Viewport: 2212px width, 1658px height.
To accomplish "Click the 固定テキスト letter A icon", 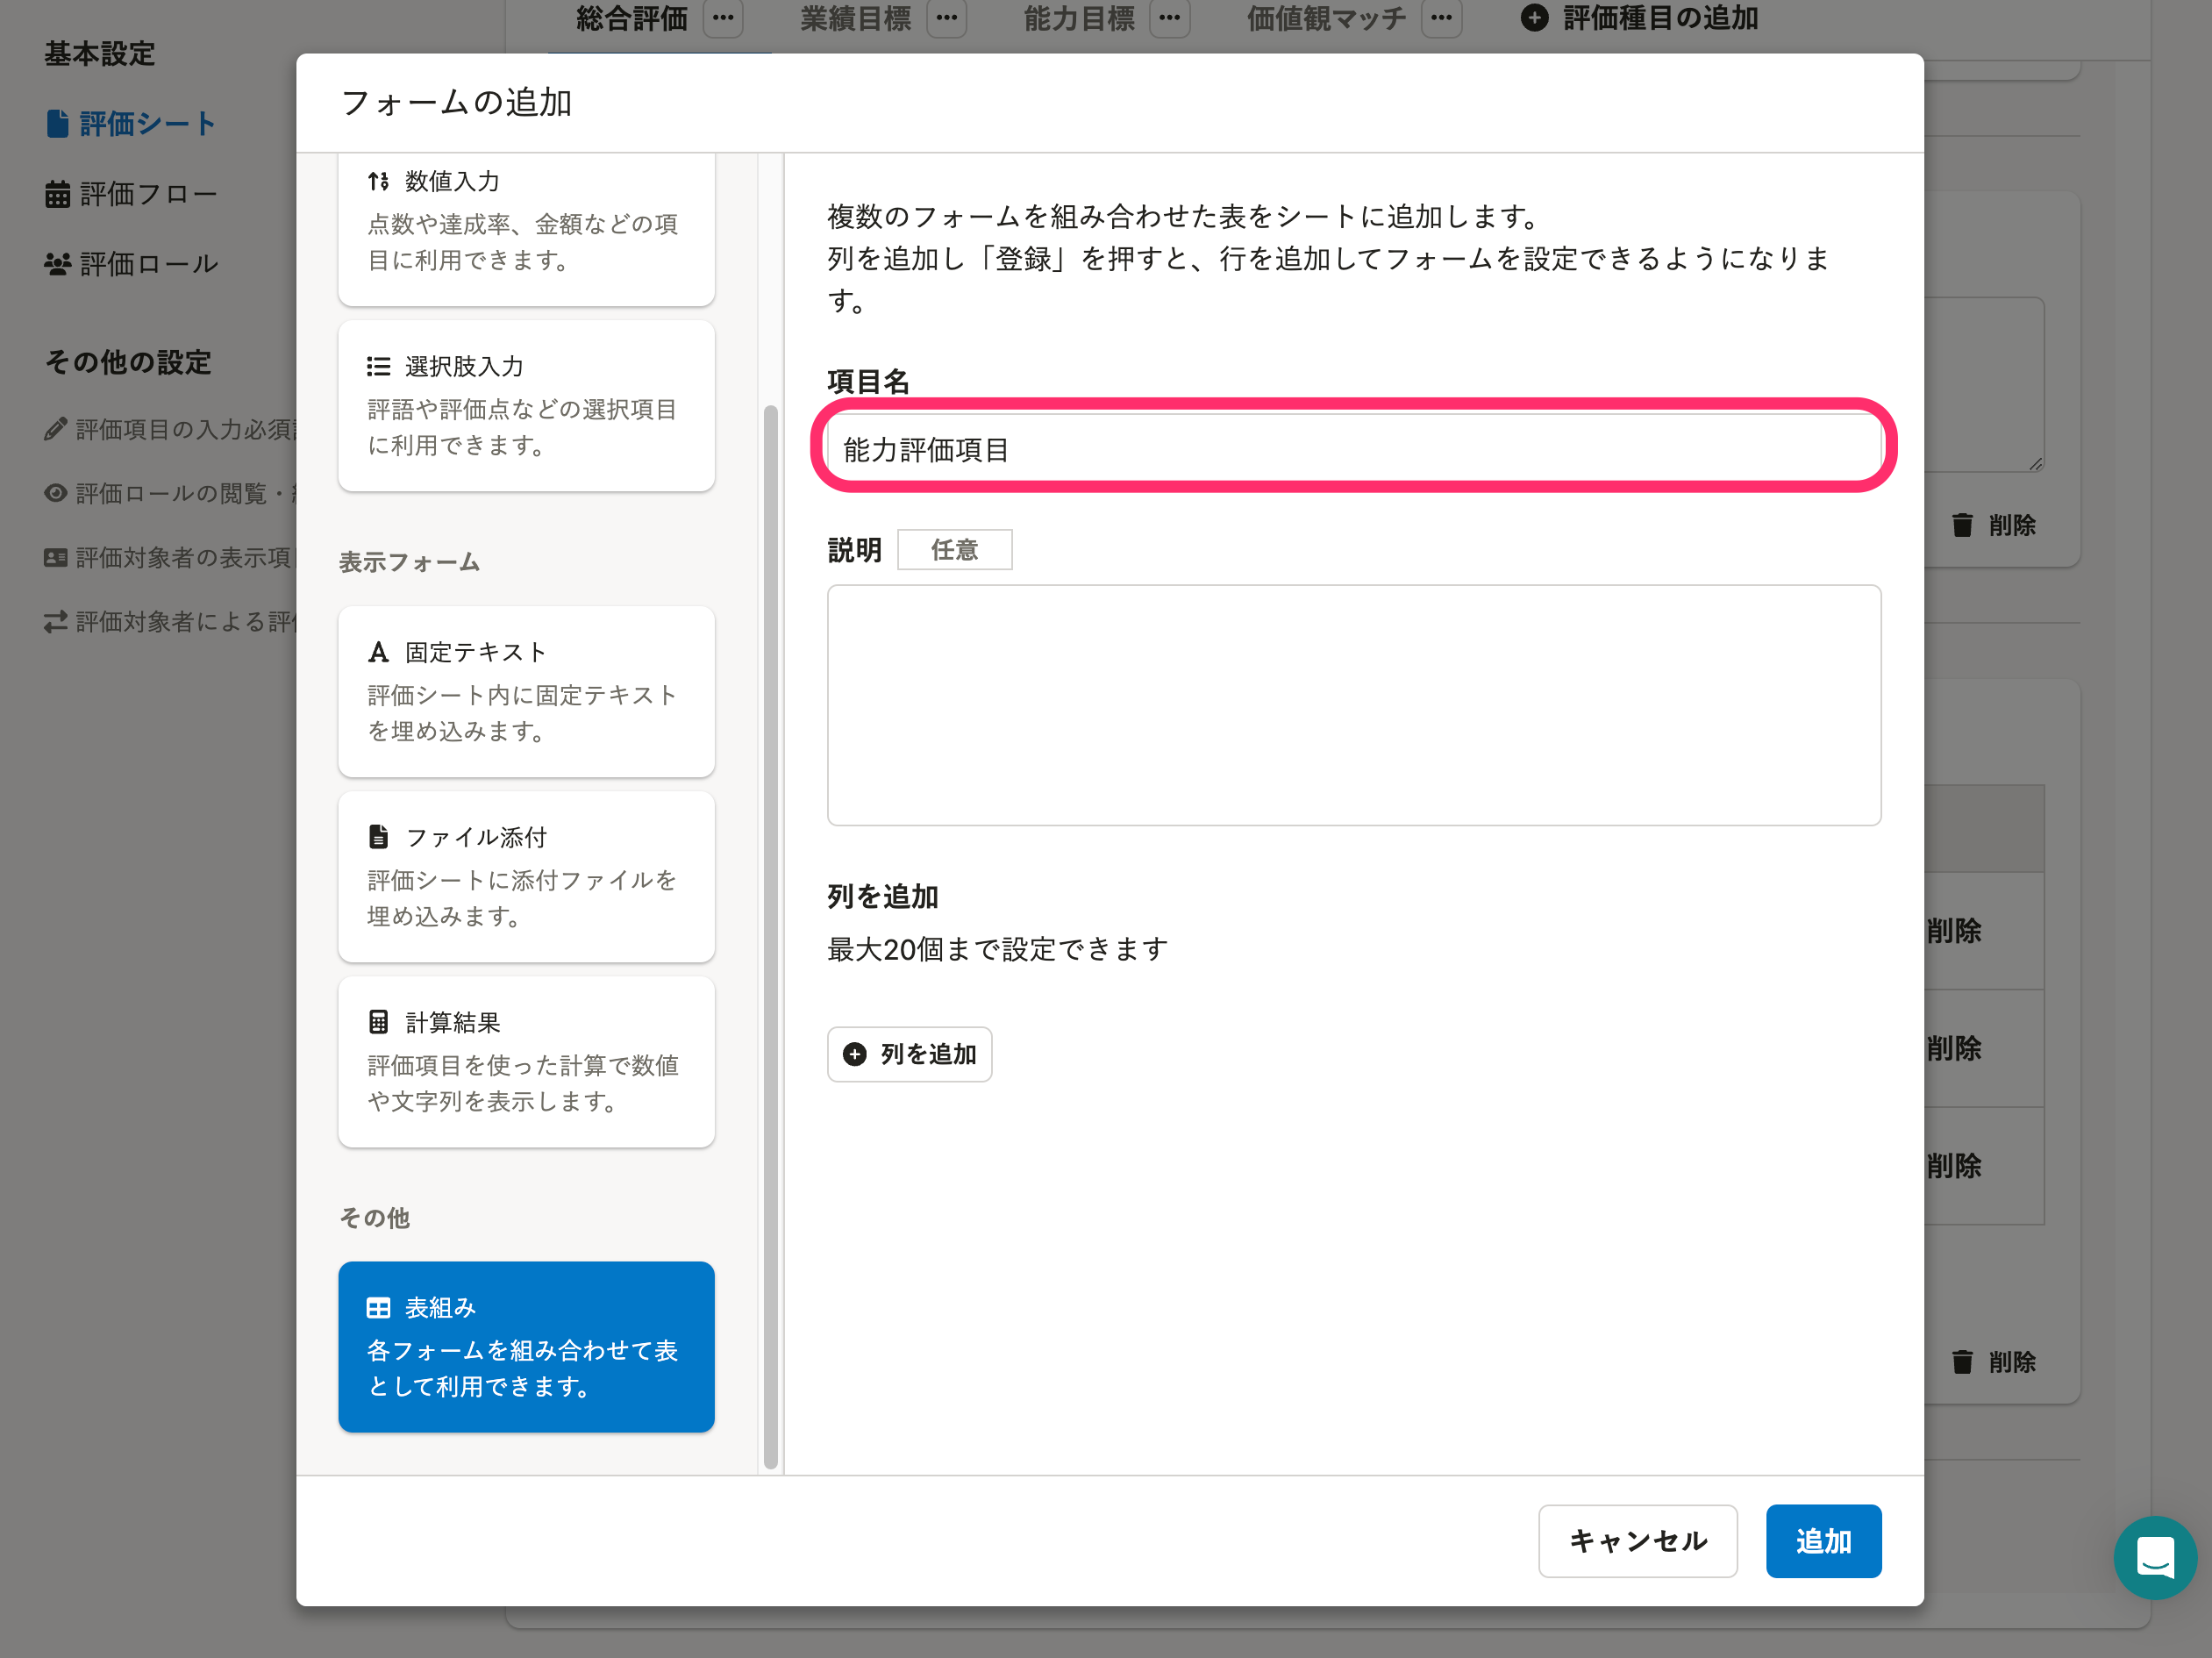I will [x=378, y=652].
